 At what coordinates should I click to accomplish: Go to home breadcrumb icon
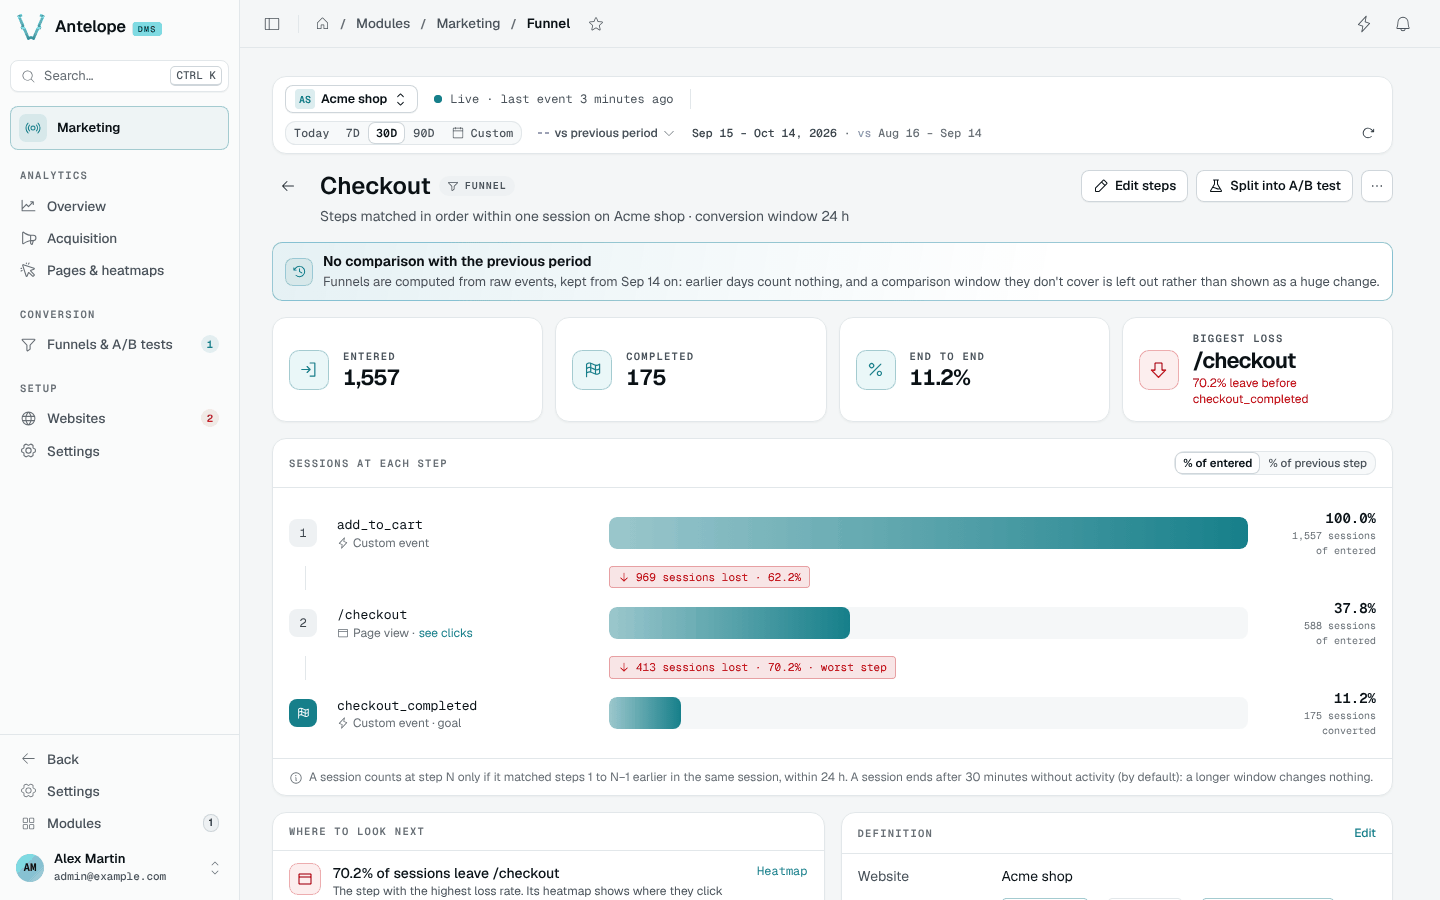pos(323,24)
